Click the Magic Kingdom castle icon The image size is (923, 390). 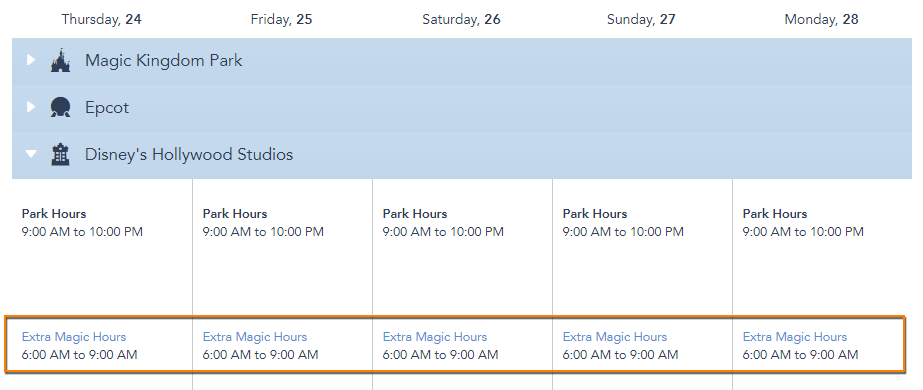pos(60,61)
